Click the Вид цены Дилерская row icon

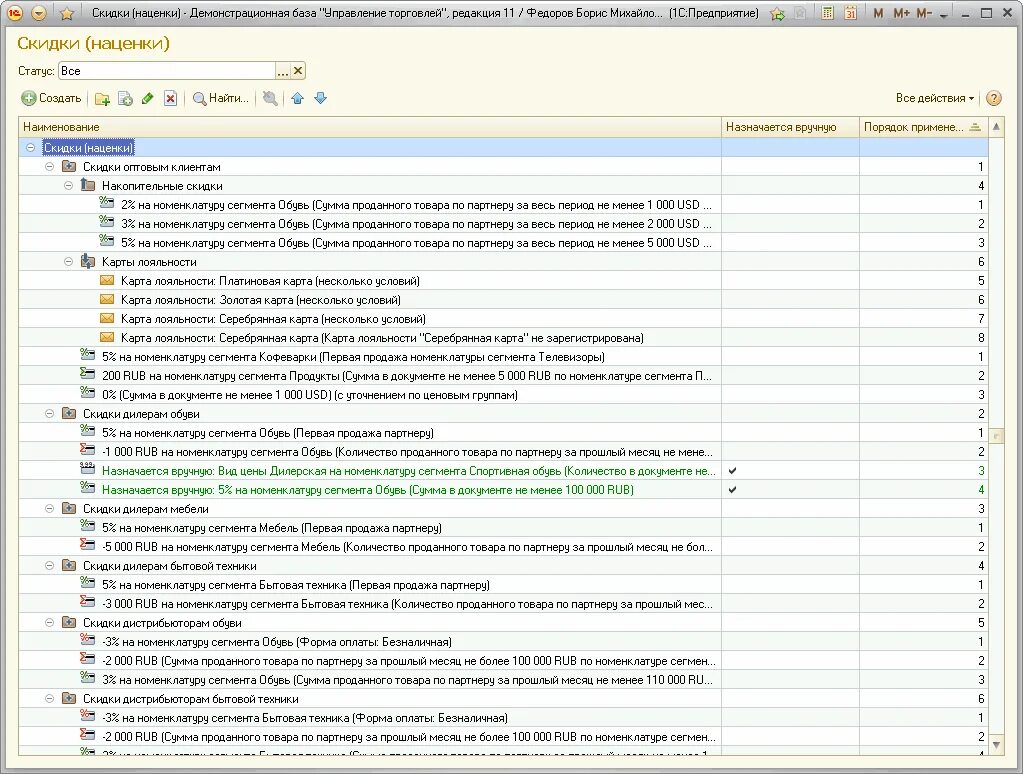click(x=87, y=469)
